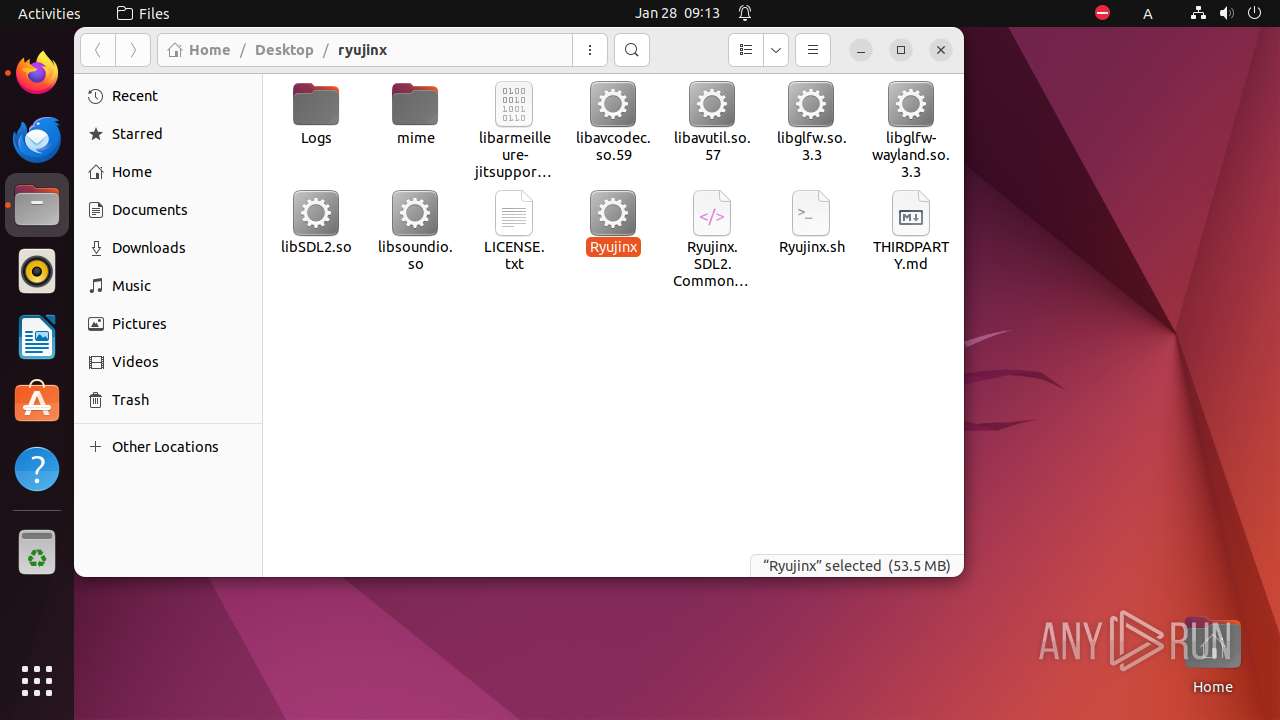Open the Logs folder
Viewport: 1280px width, 720px height.
(x=316, y=105)
